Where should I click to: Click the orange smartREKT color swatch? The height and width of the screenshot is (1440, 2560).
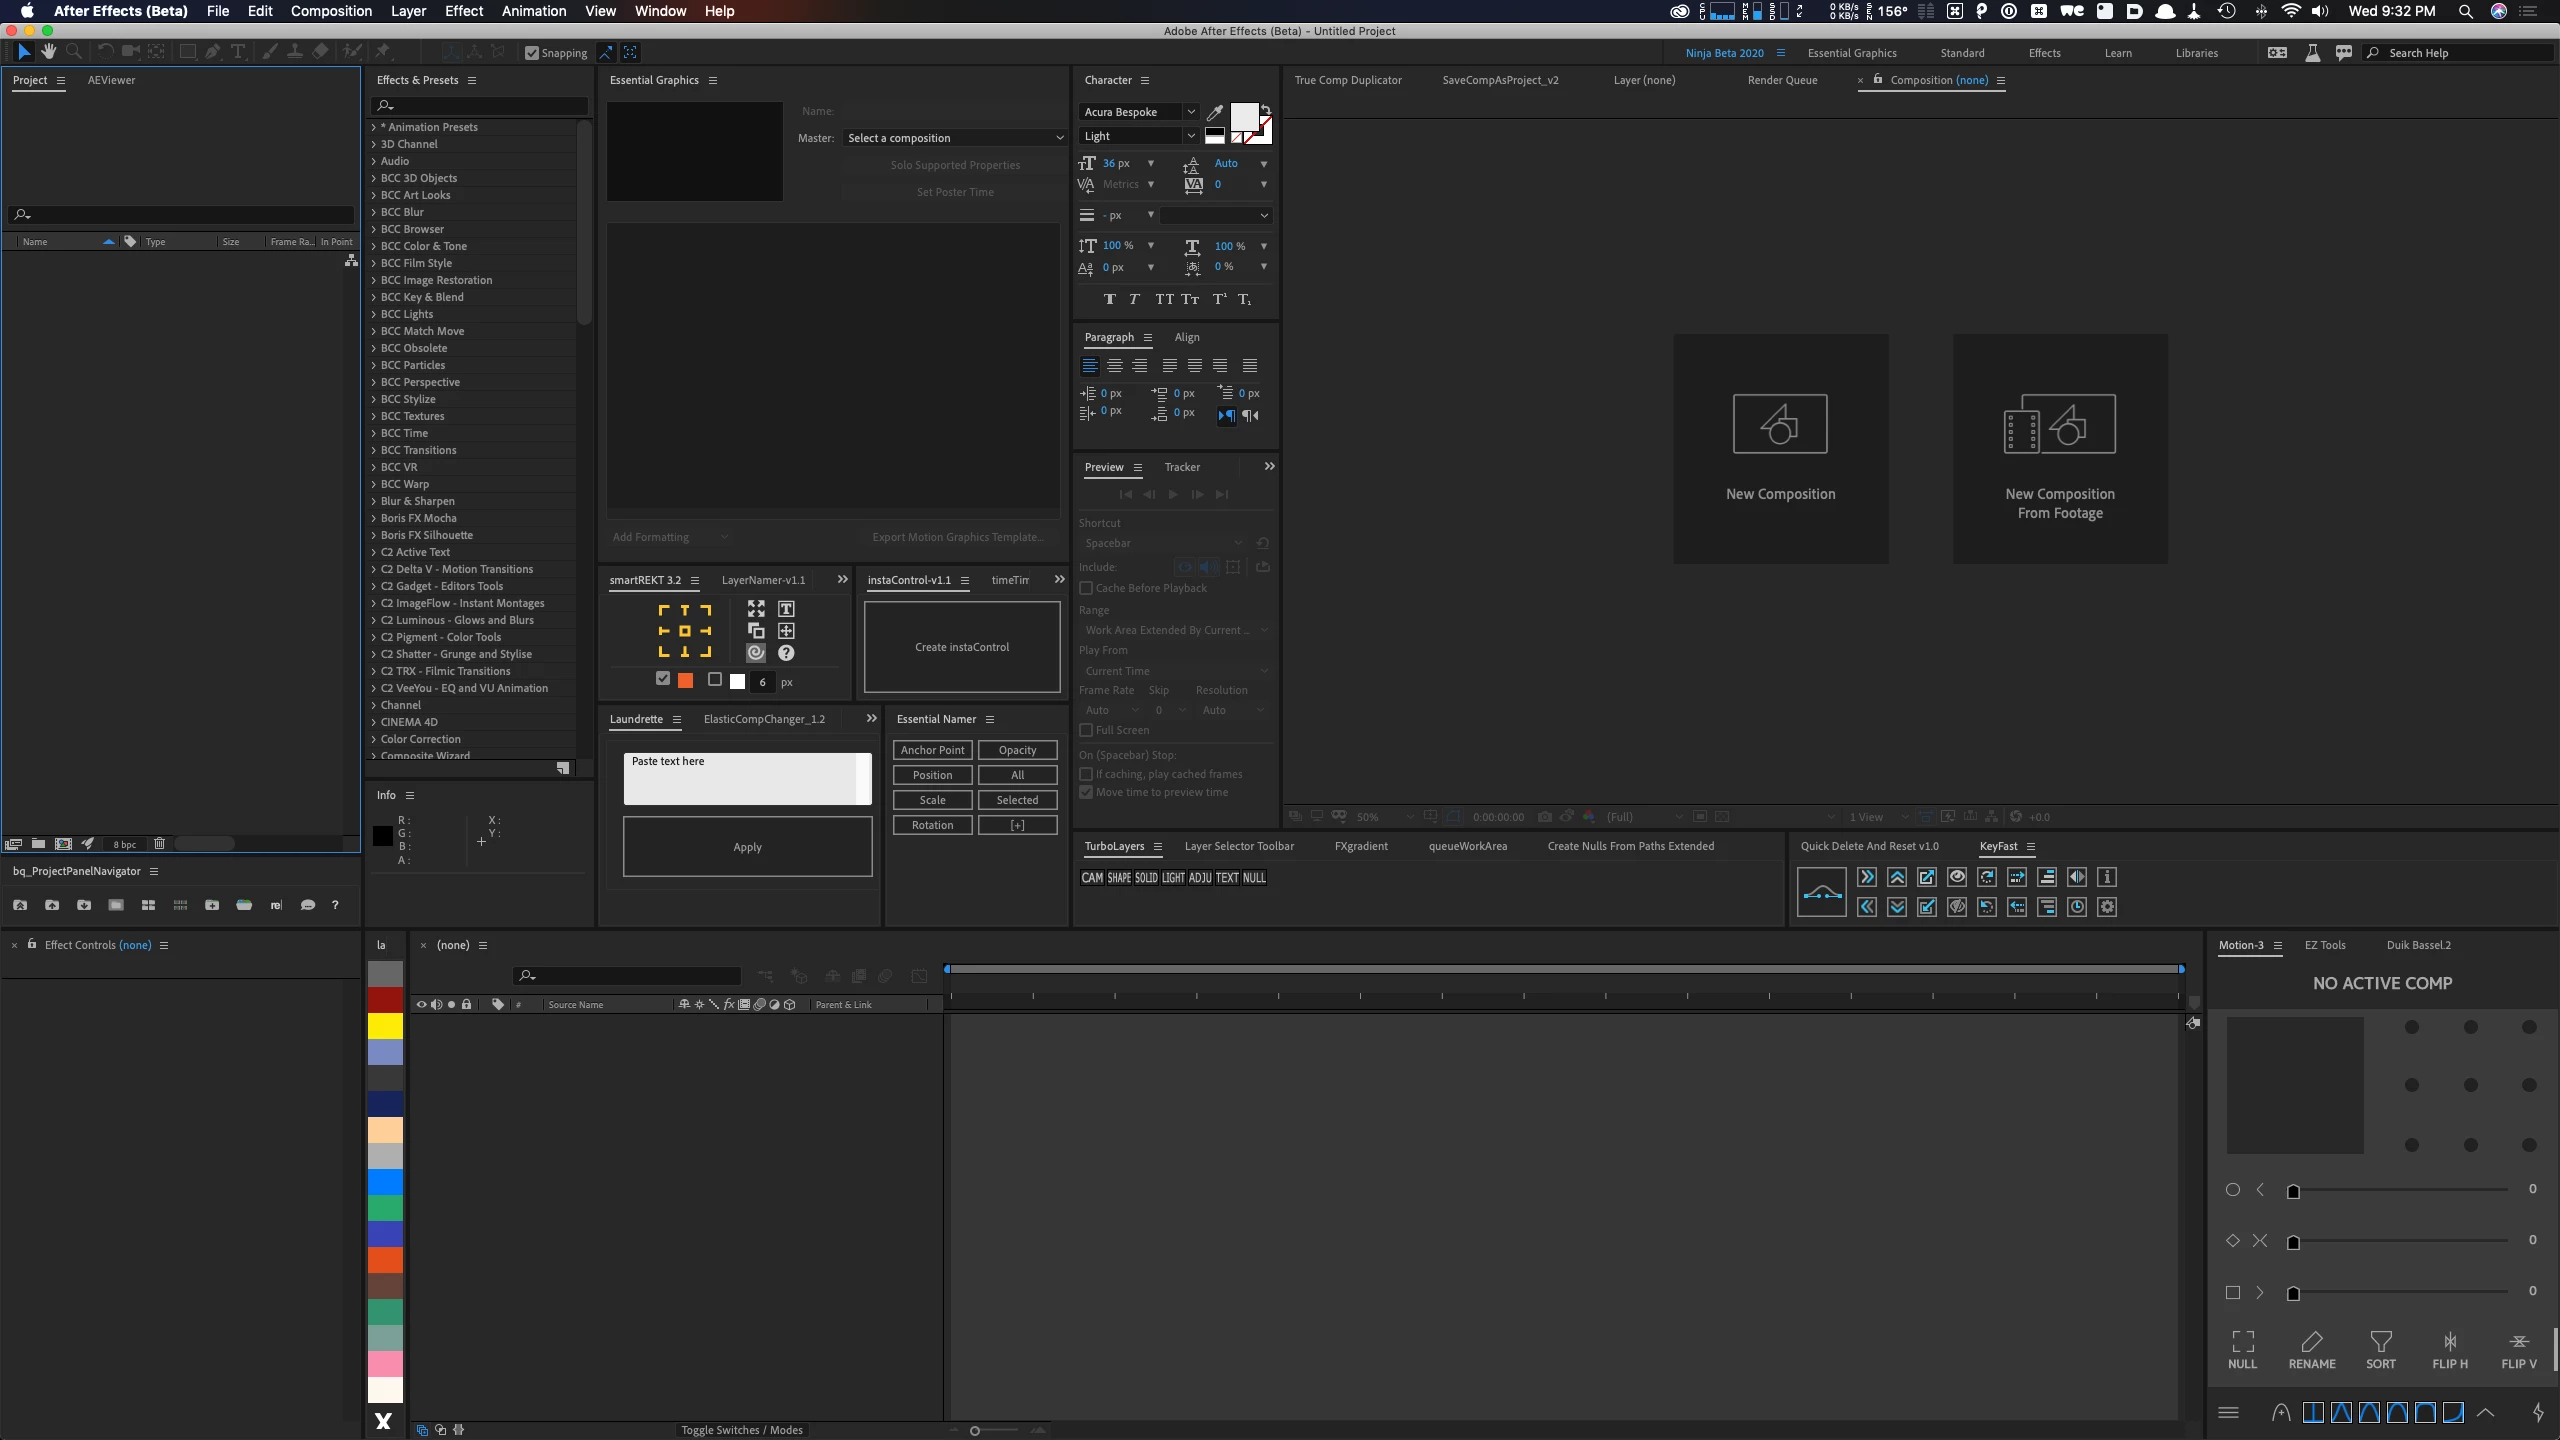[x=685, y=681]
